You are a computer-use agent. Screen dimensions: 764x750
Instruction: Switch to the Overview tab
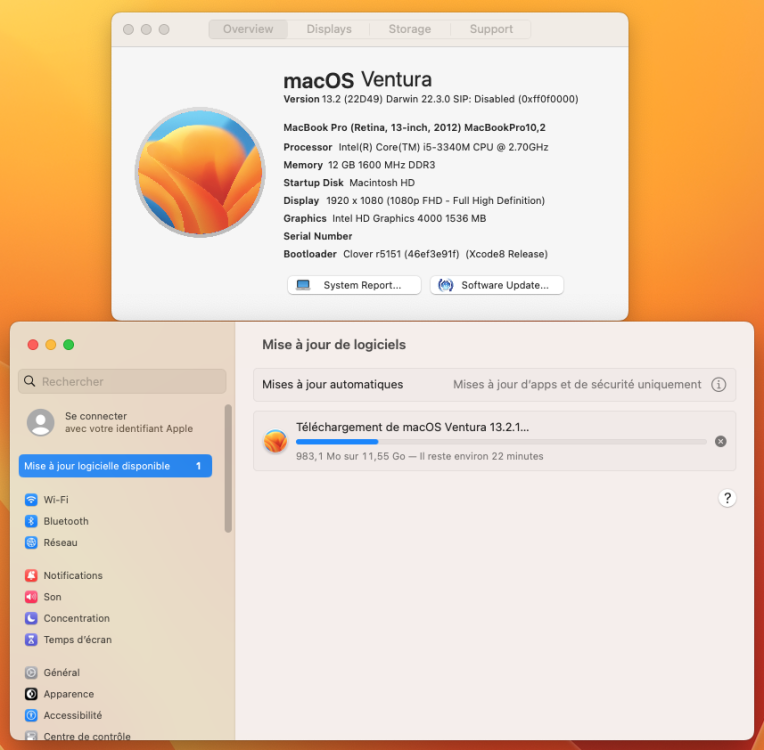(x=248, y=29)
